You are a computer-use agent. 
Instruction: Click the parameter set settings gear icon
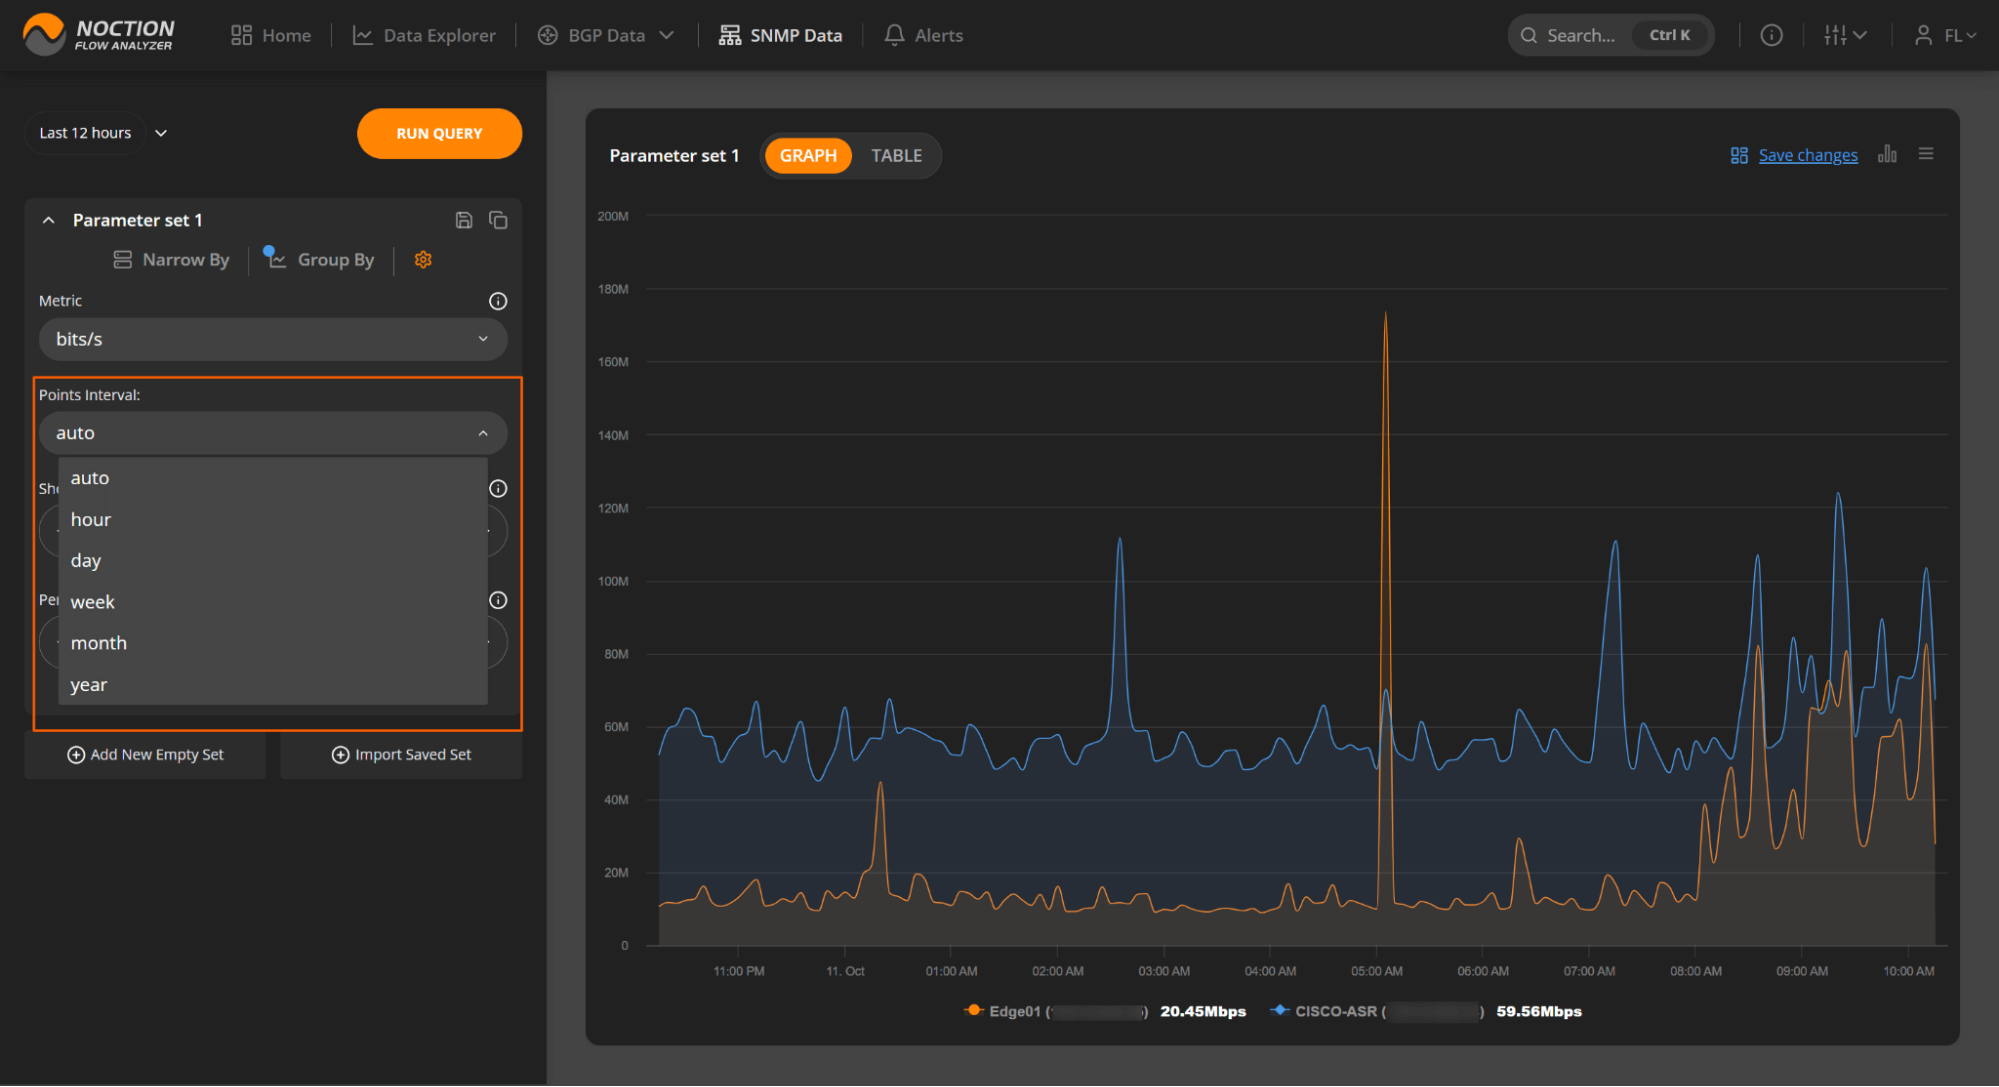423,260
